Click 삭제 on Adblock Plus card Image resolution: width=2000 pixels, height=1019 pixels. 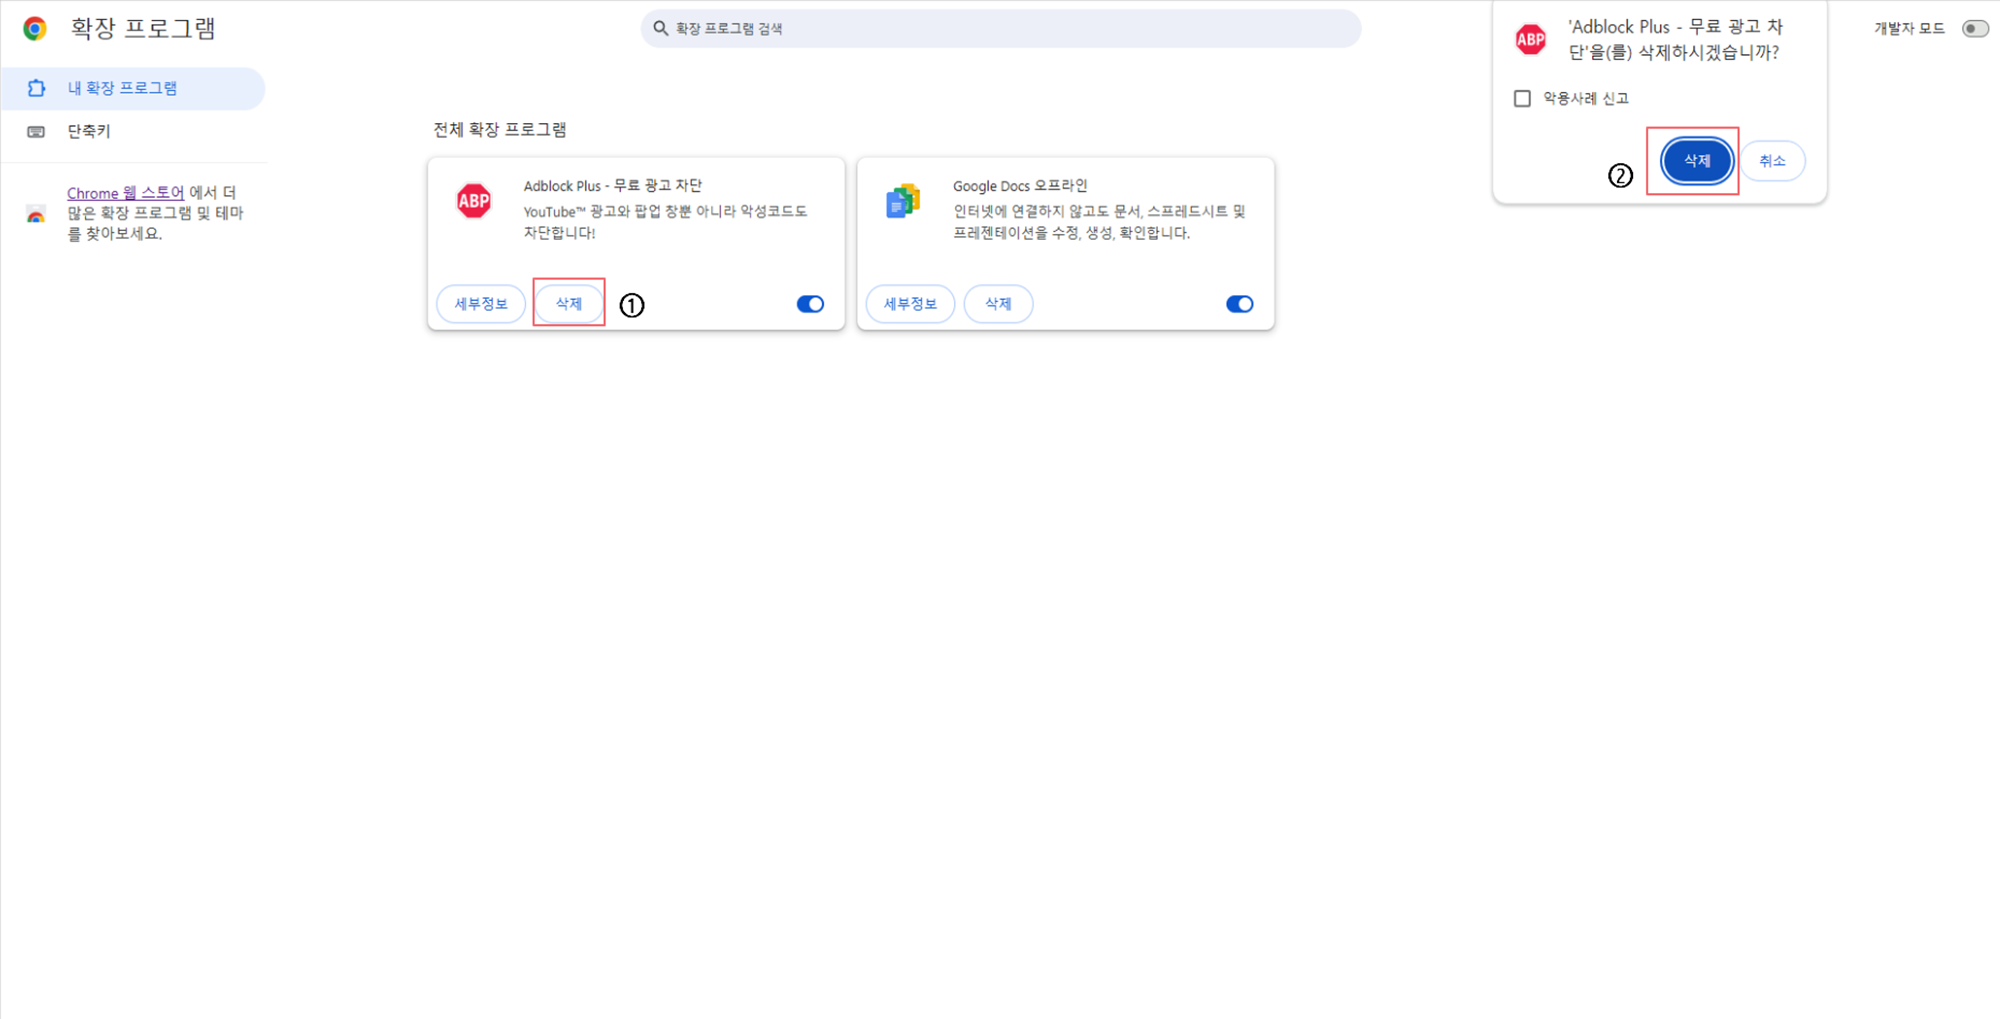[x=568, y=304]
